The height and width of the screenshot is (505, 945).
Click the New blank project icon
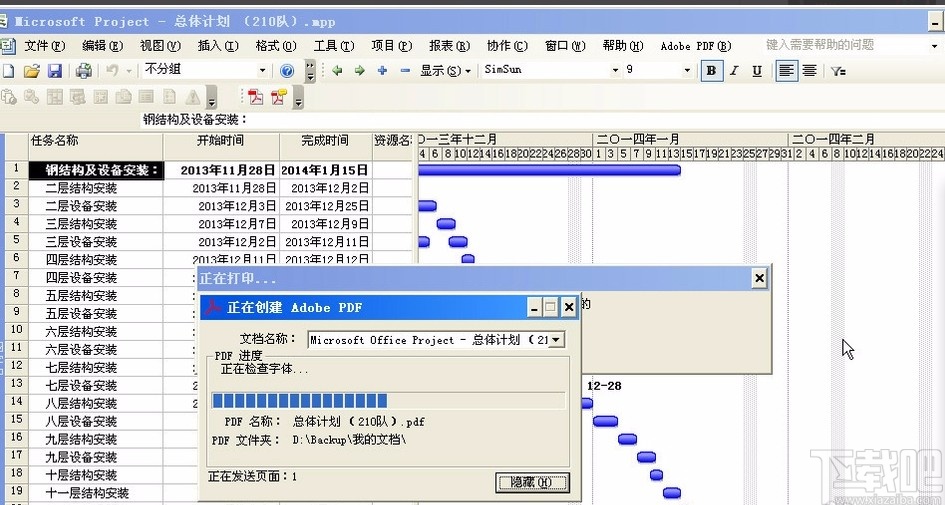pyautogui.click(x=8, y=71)
